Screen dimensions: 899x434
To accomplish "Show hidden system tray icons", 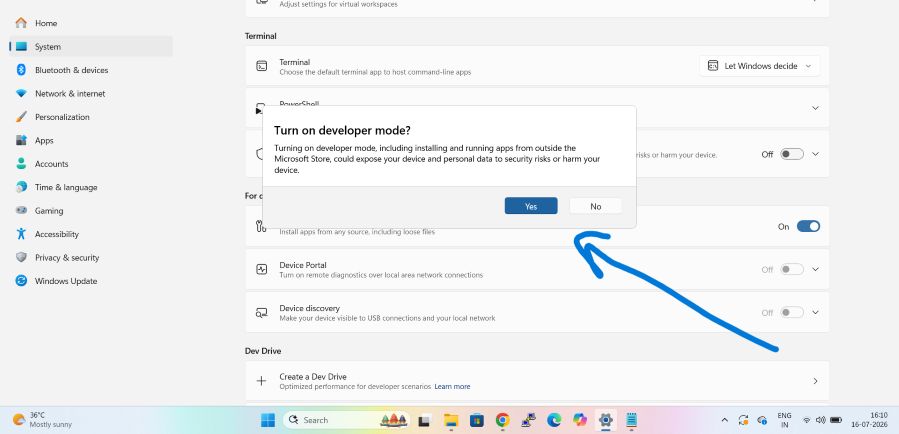I will 724,420.
